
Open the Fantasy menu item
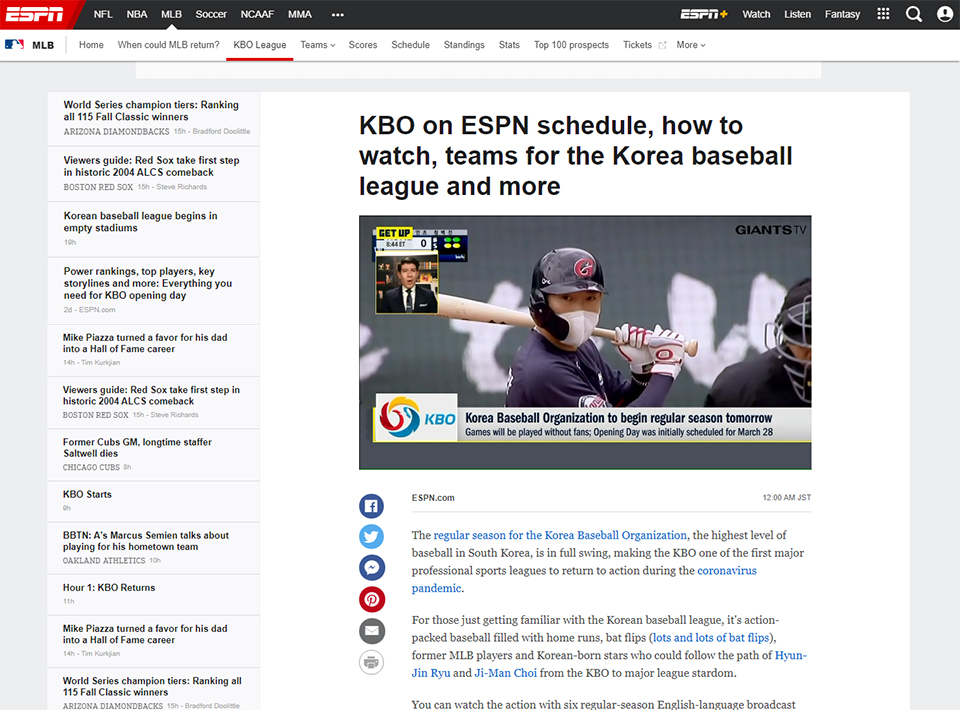[x=842, y=14]
